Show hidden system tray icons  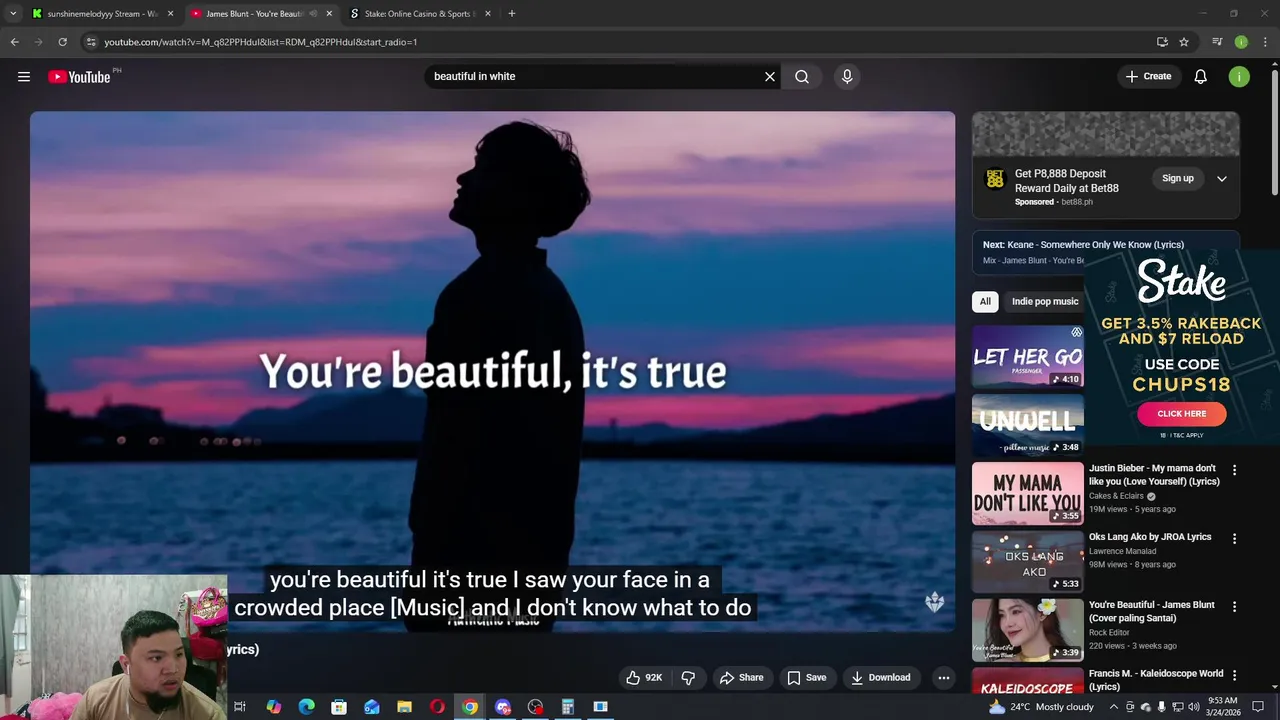click(x=1114, y=707)
